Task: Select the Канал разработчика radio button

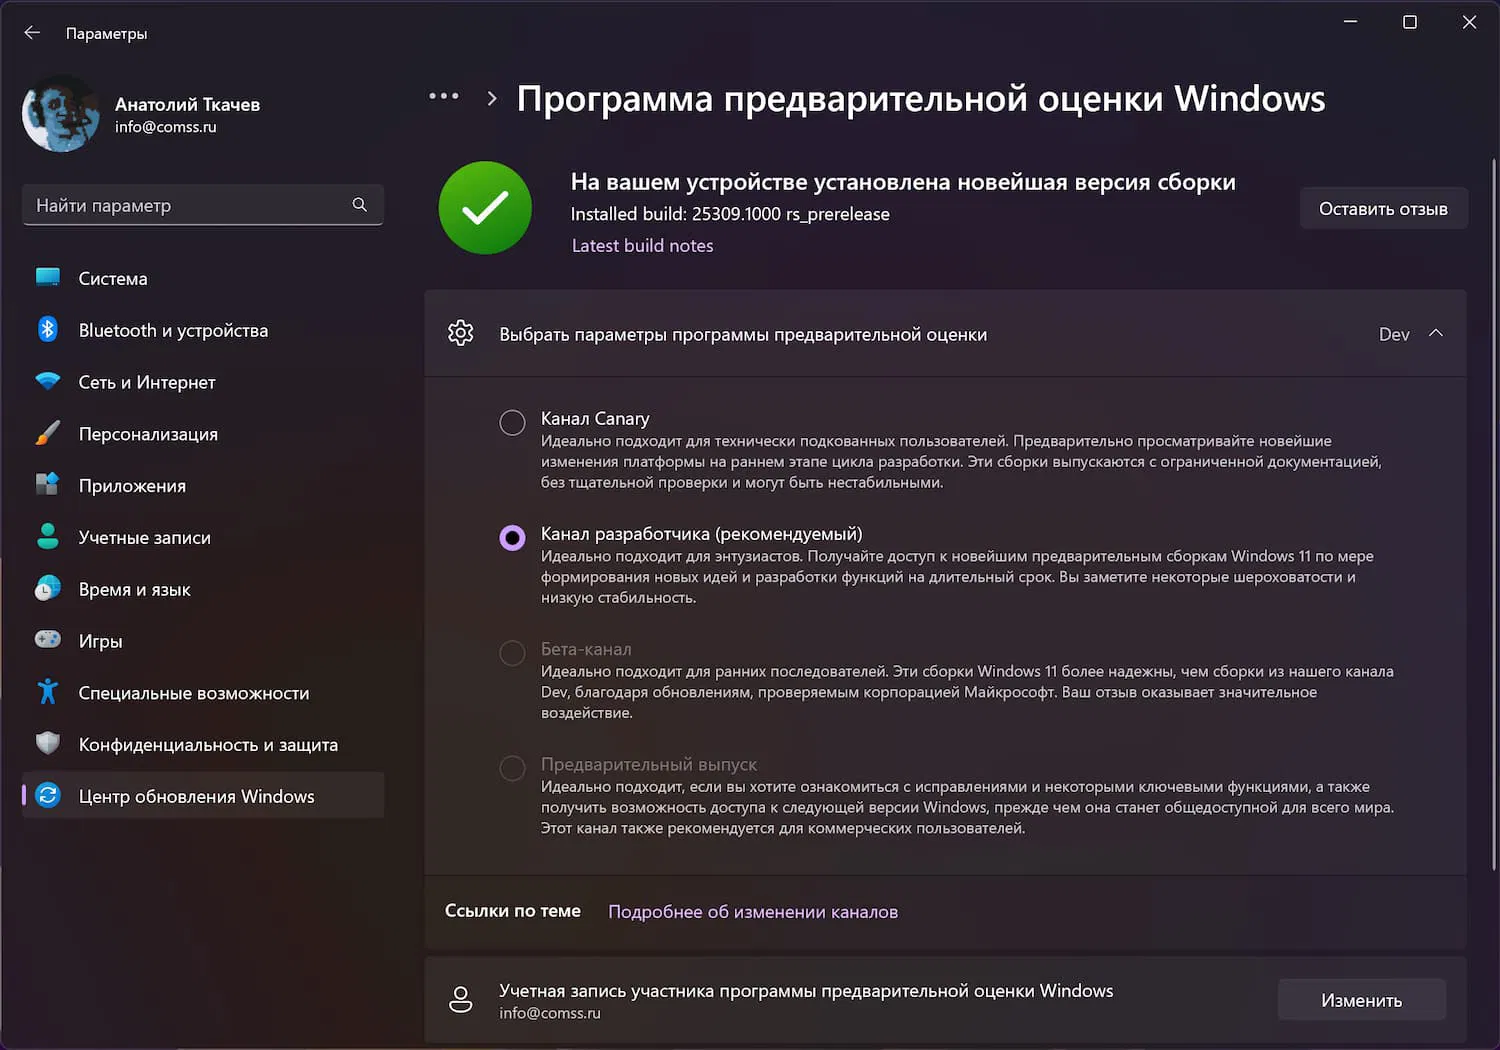Action: [x=512, y=538]
